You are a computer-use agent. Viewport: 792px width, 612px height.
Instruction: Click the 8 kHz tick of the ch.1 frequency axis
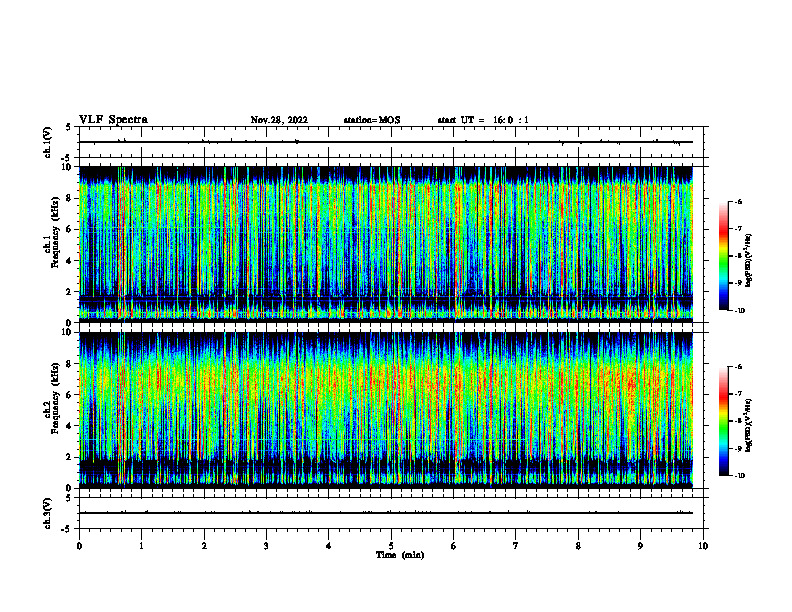pos(70,198)
